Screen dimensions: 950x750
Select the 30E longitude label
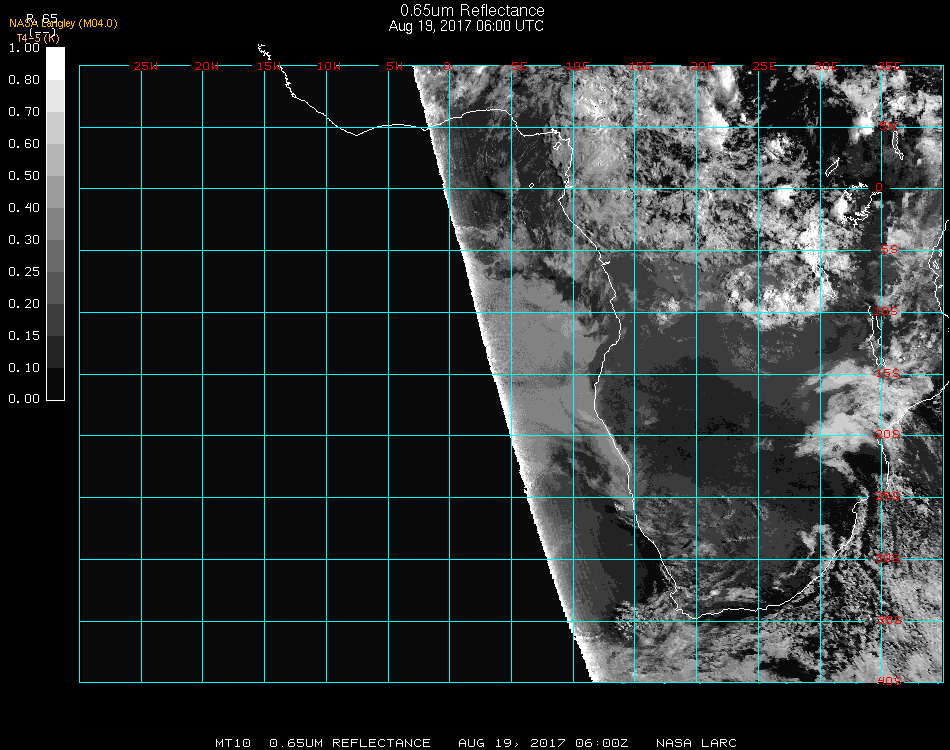[826, 66]
